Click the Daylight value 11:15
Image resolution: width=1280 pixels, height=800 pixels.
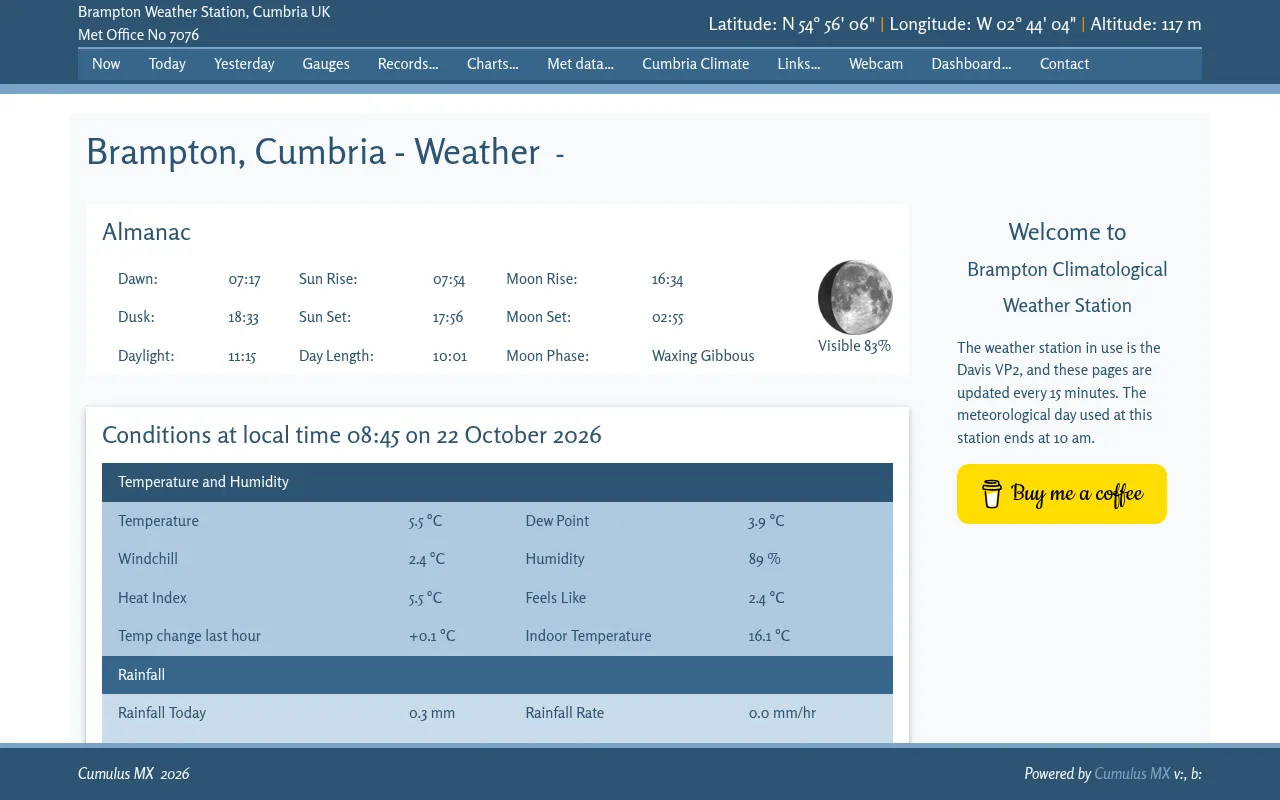point(242,356)
